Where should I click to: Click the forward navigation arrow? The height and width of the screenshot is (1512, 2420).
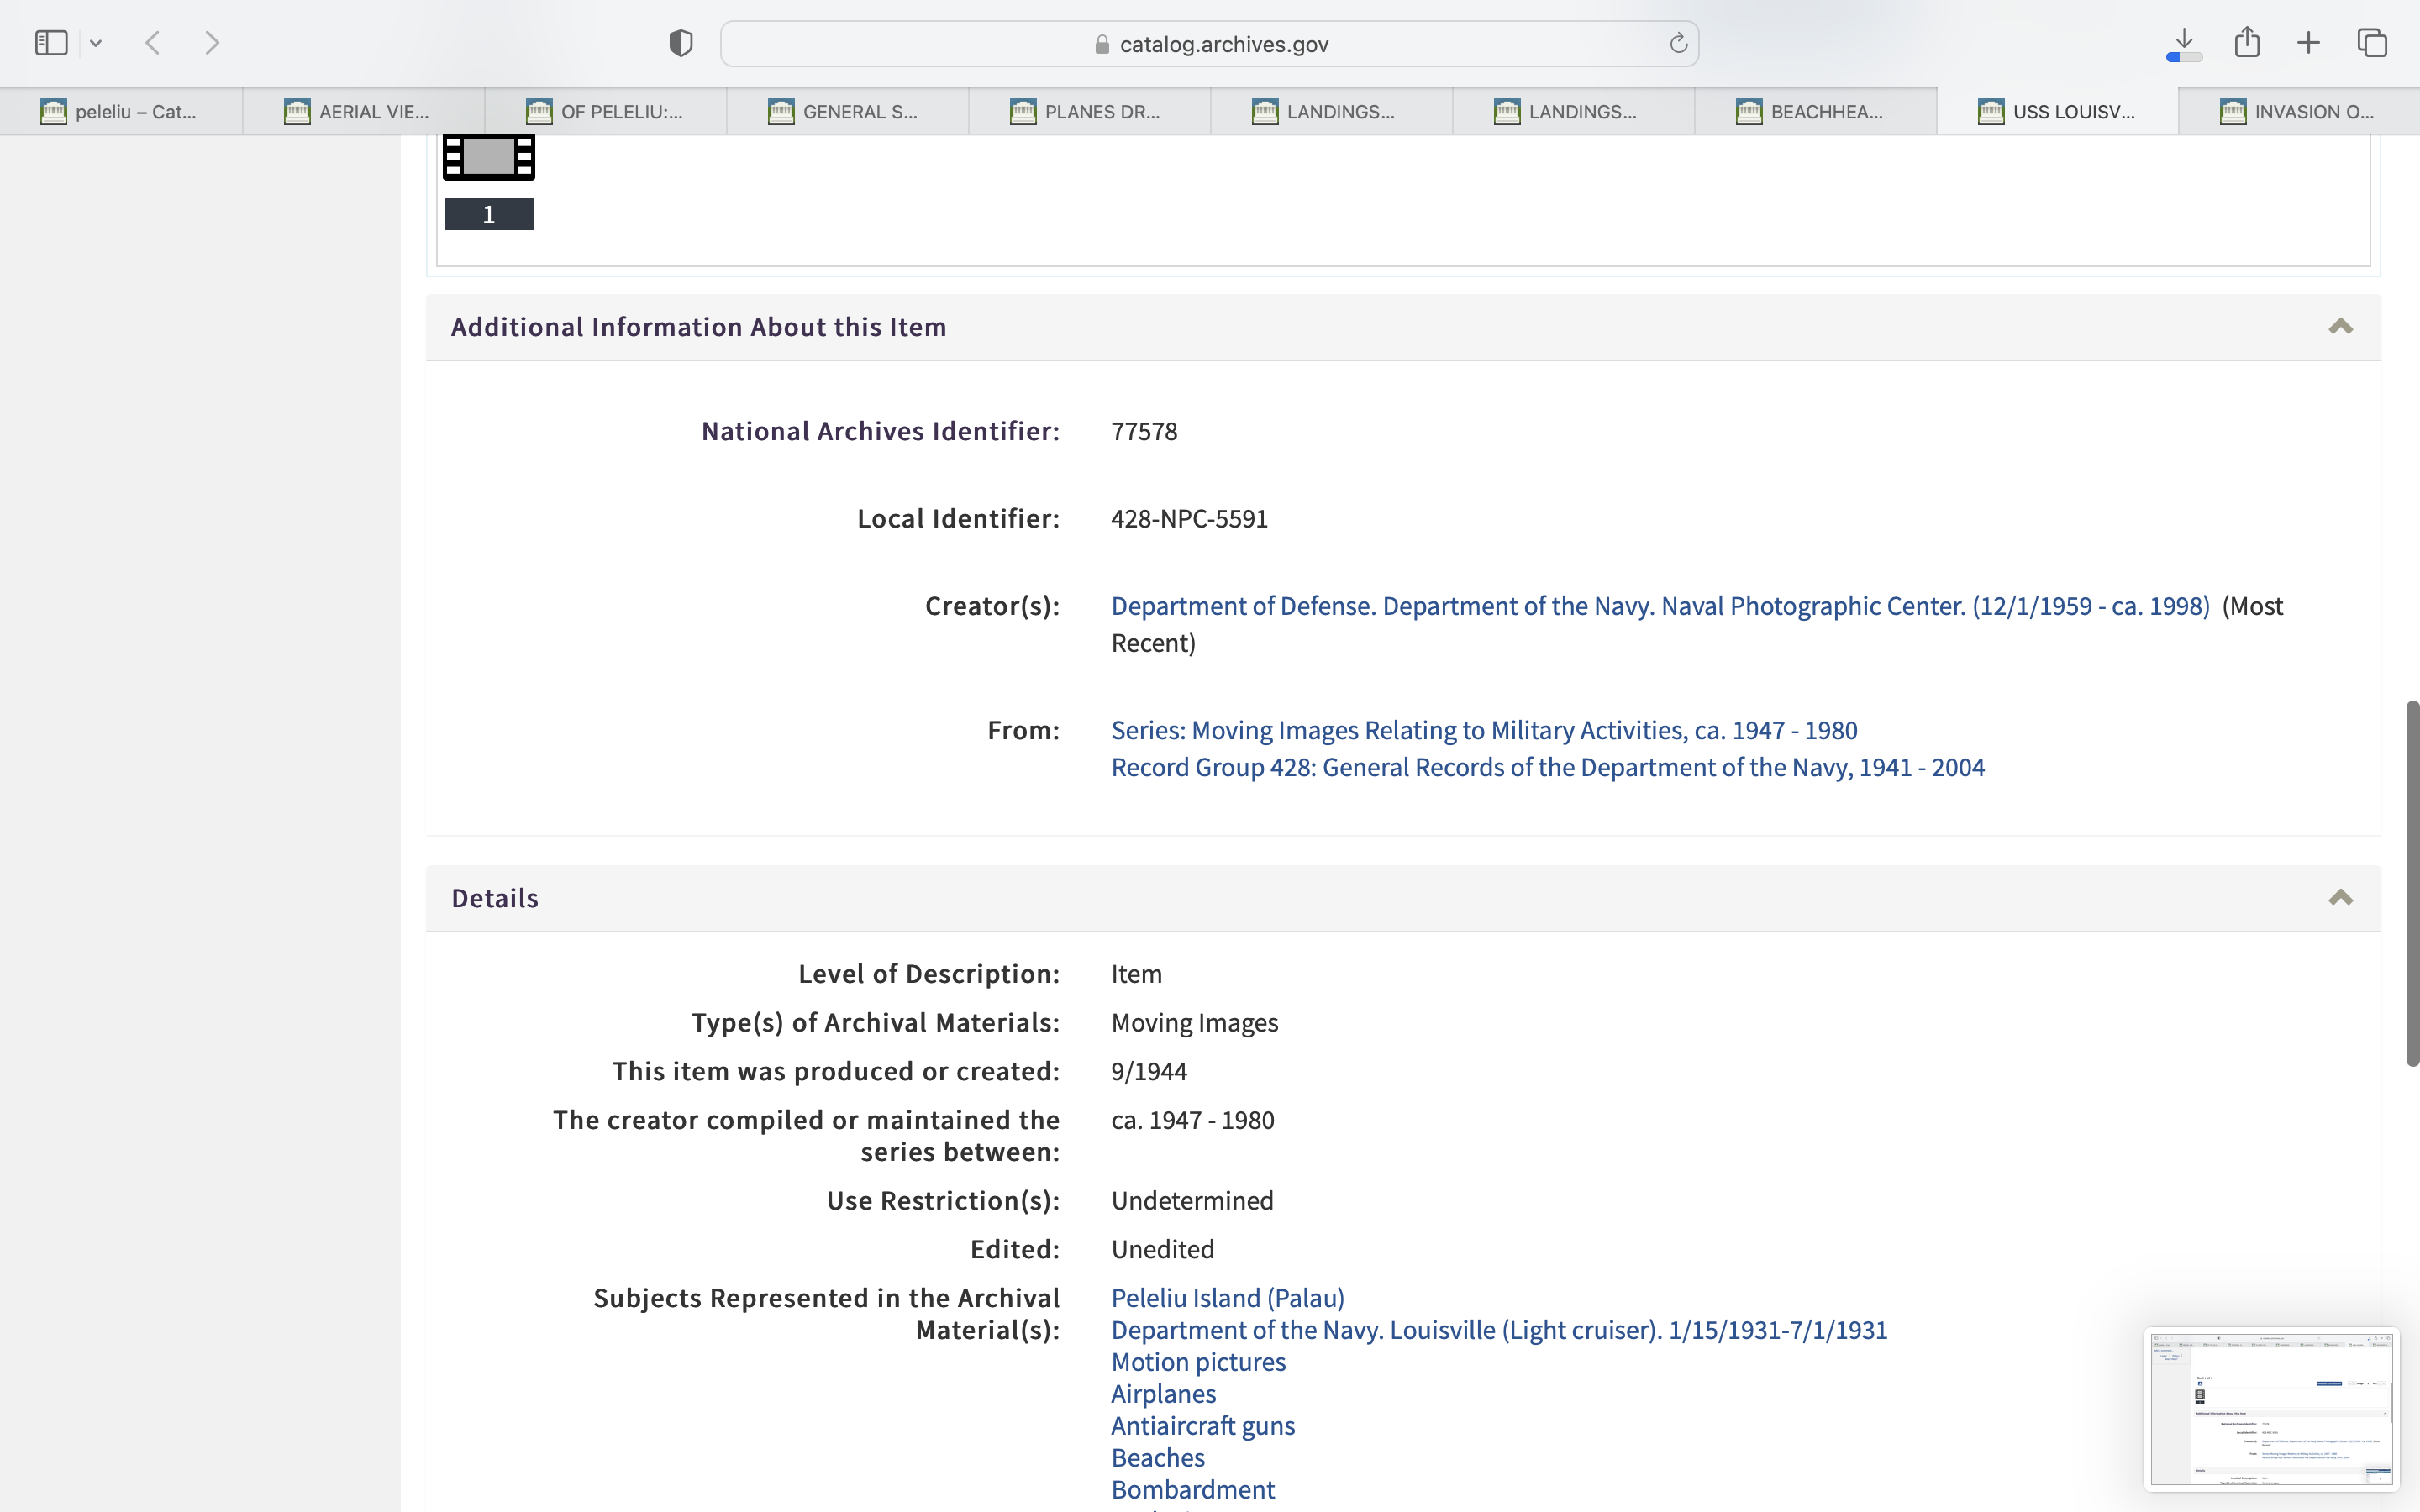pos(212,43)
